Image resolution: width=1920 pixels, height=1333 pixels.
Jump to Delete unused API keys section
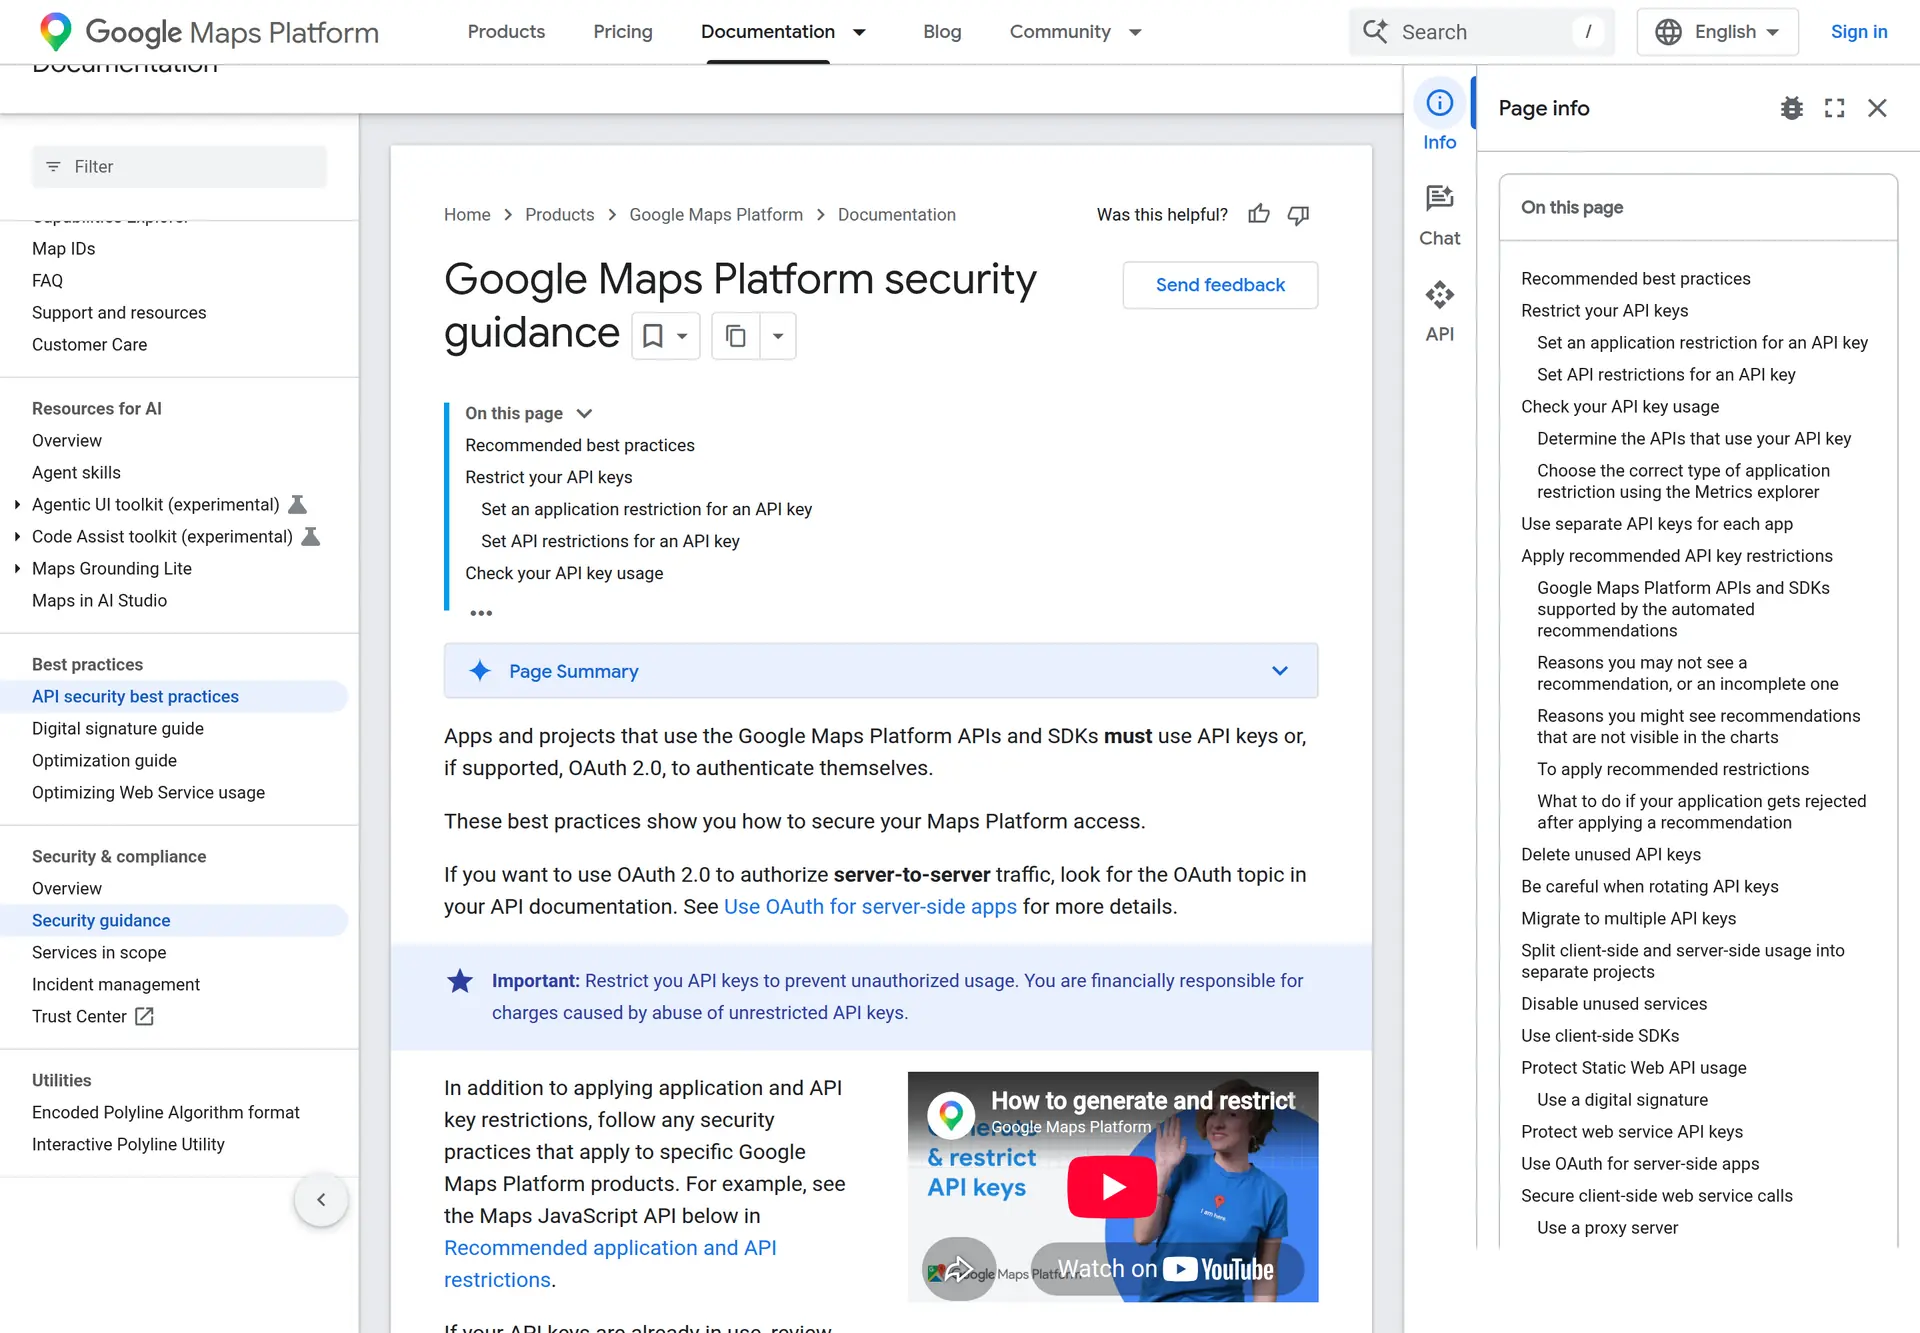pos(1611,855)
